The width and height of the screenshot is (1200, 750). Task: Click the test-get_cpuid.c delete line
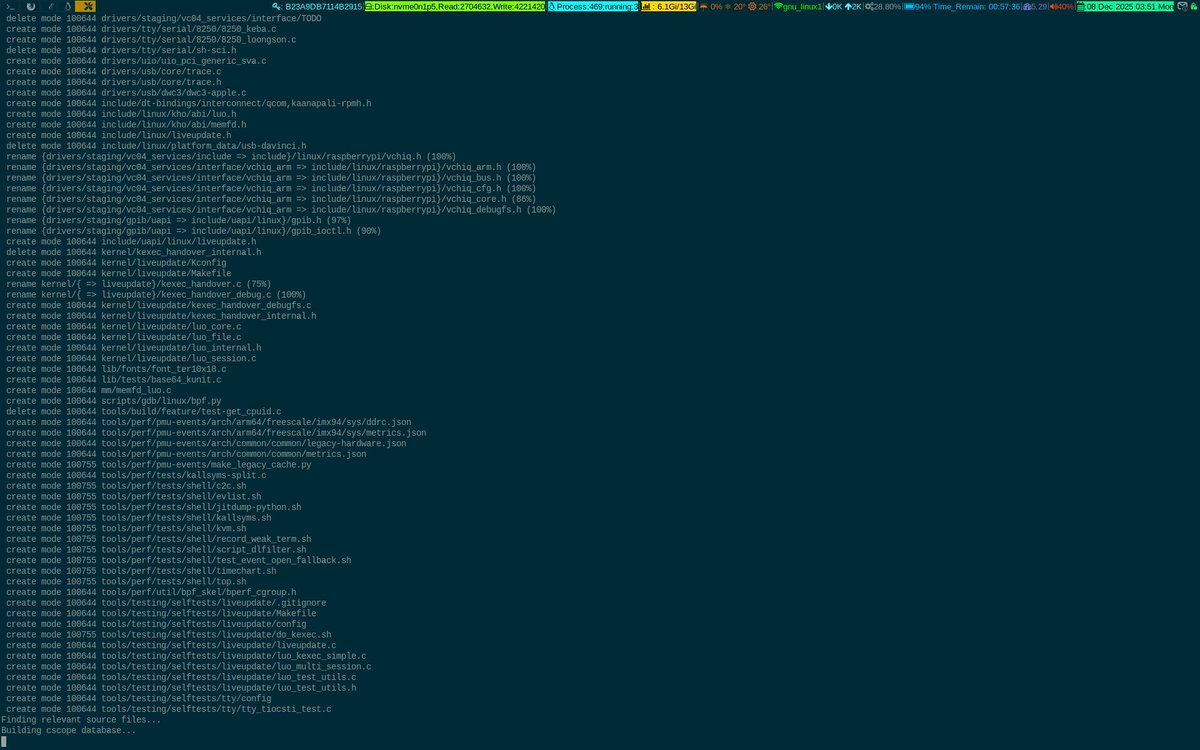click(x=143, y=412)
